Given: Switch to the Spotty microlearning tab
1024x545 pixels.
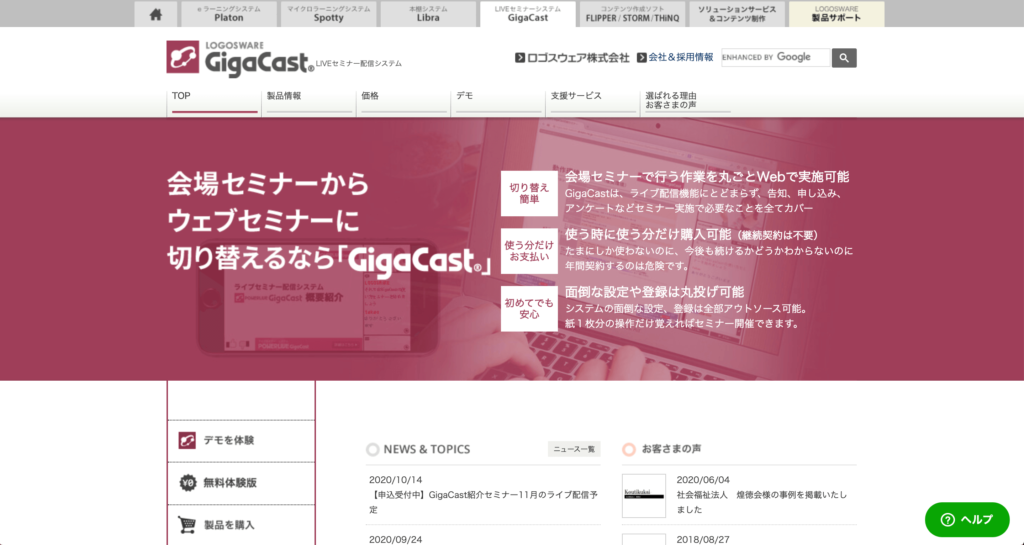Looking at the screenshot, I should point(328,14).
